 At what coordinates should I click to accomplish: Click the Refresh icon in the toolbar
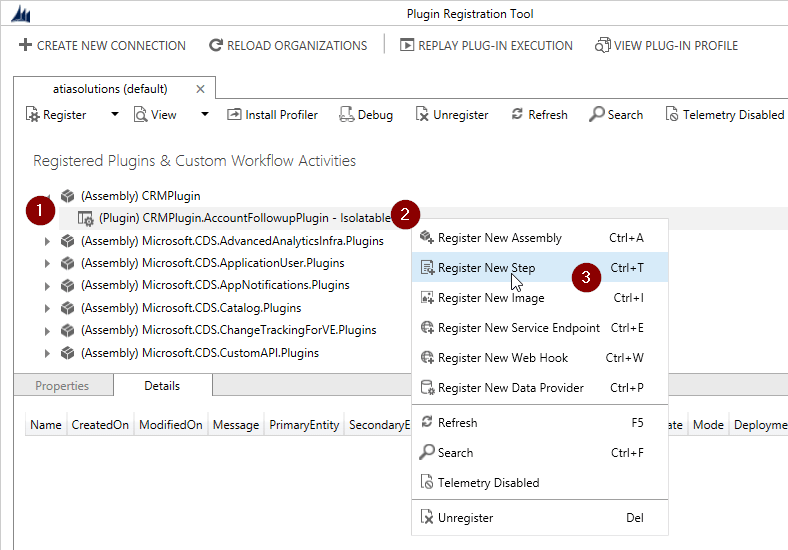[517, 115]
